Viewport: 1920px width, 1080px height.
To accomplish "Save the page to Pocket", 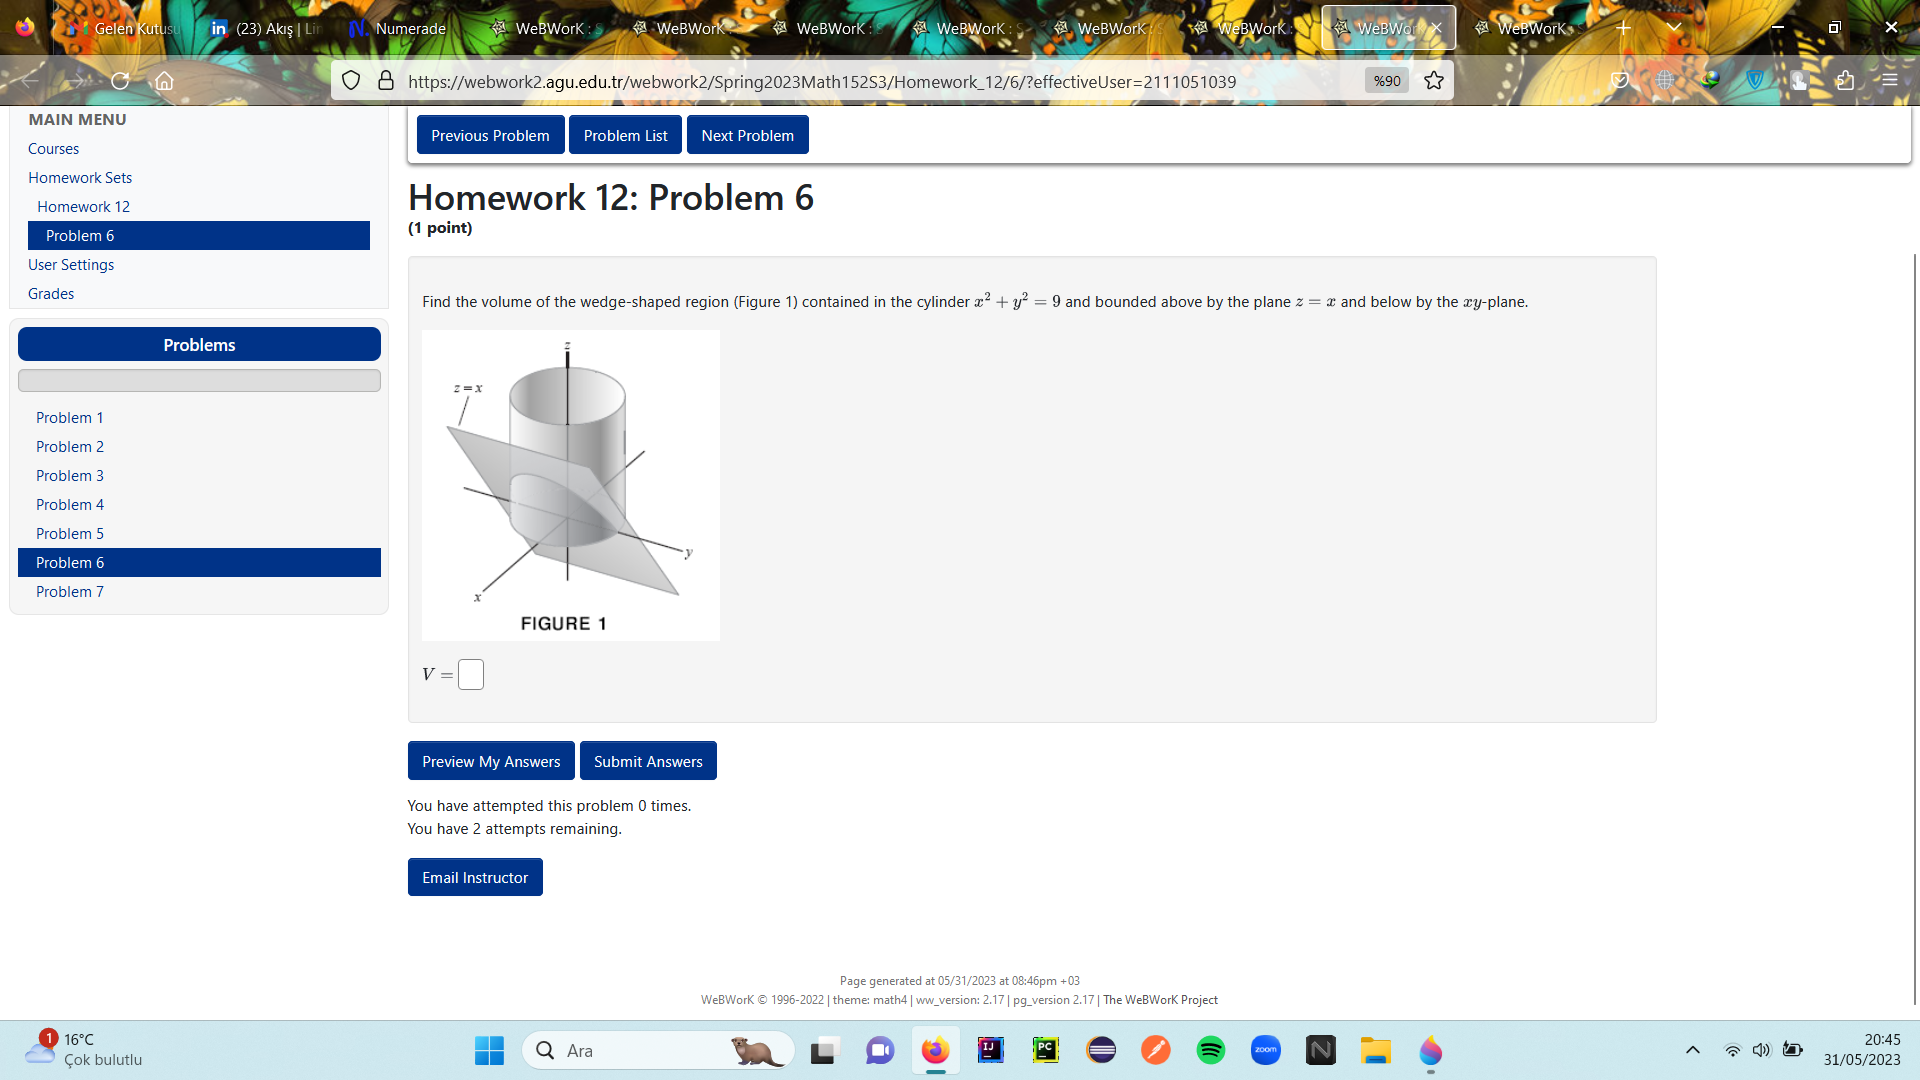I will (x=1620, y=80).
